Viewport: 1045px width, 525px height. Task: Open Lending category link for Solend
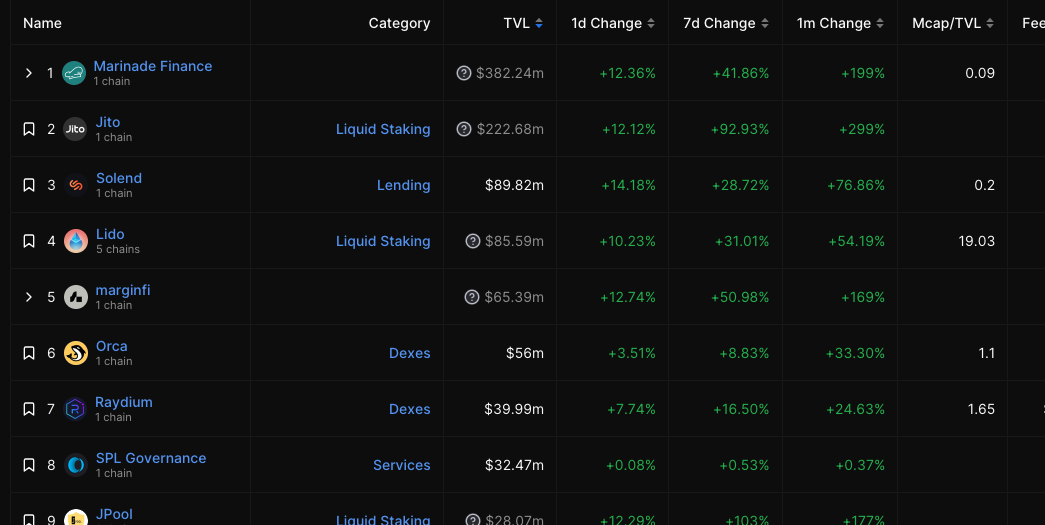click(403, 185)
